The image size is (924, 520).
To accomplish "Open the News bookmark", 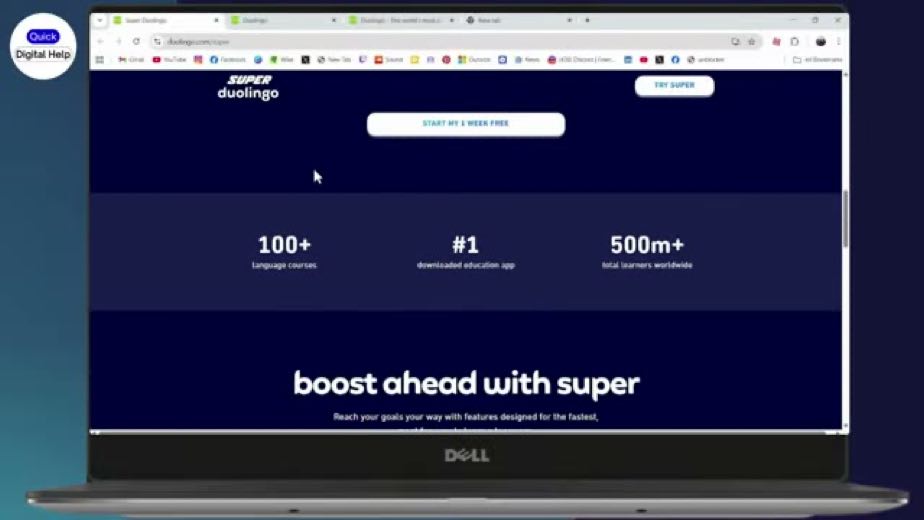I will (527, 60).
